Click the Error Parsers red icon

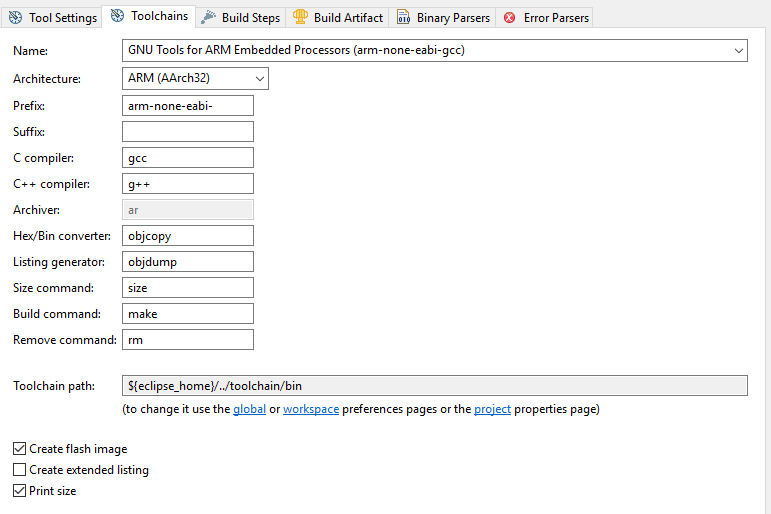[x=510, y=17]
